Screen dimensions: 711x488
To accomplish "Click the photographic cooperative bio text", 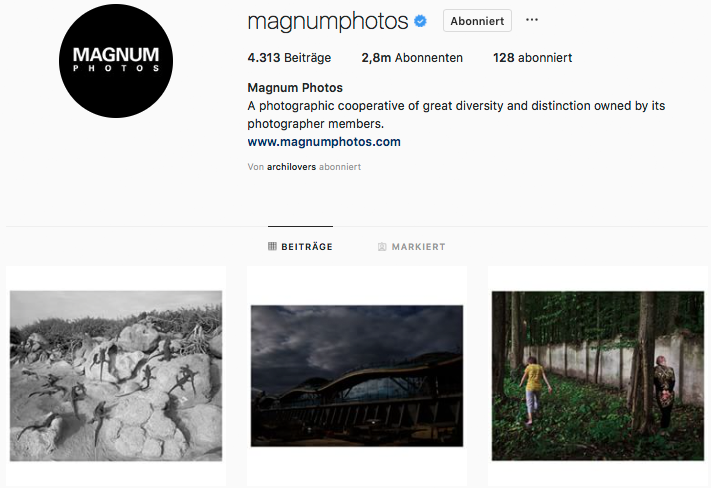I will (x=456, y=115).
